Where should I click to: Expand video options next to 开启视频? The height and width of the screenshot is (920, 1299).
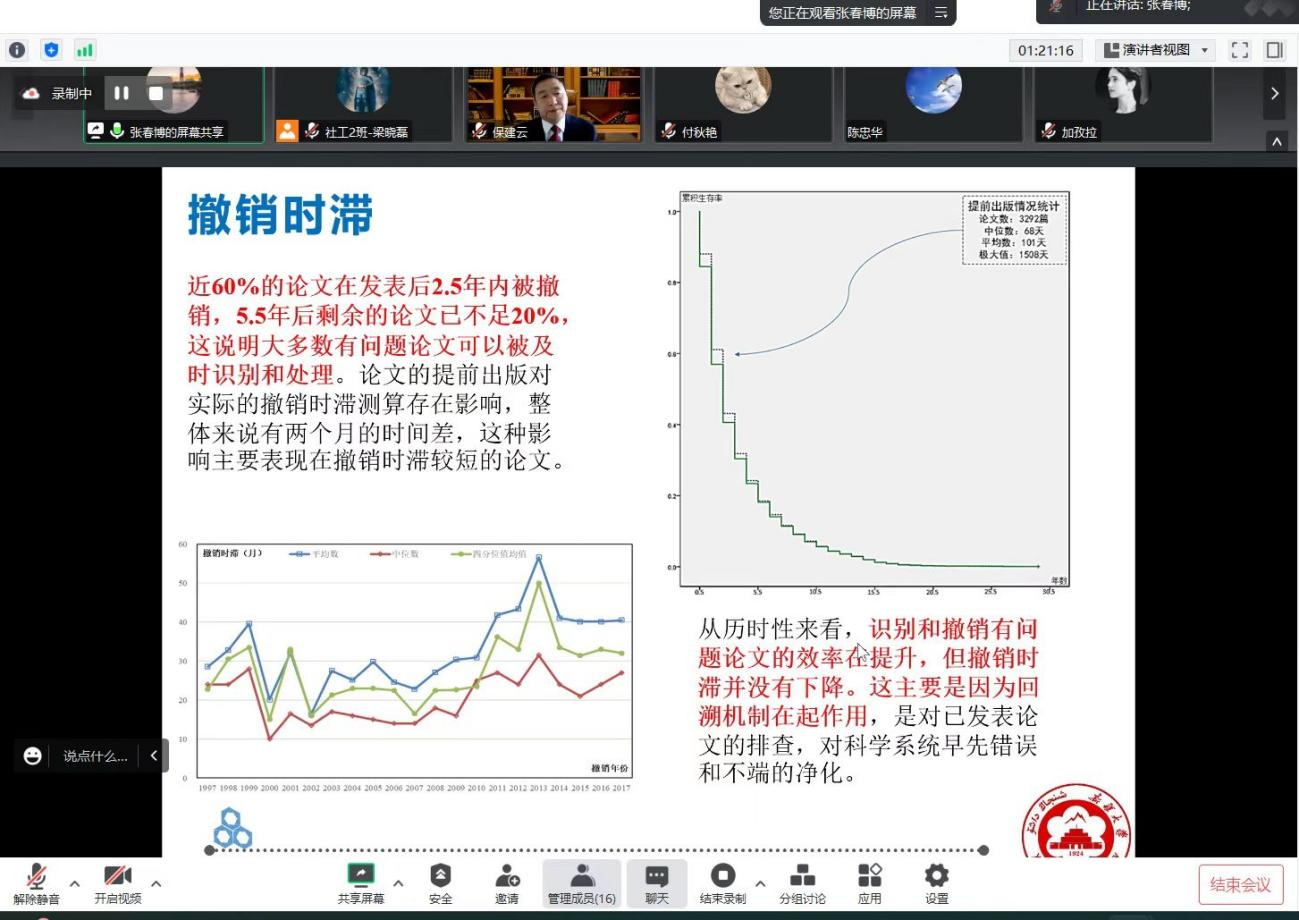[156, 884]
